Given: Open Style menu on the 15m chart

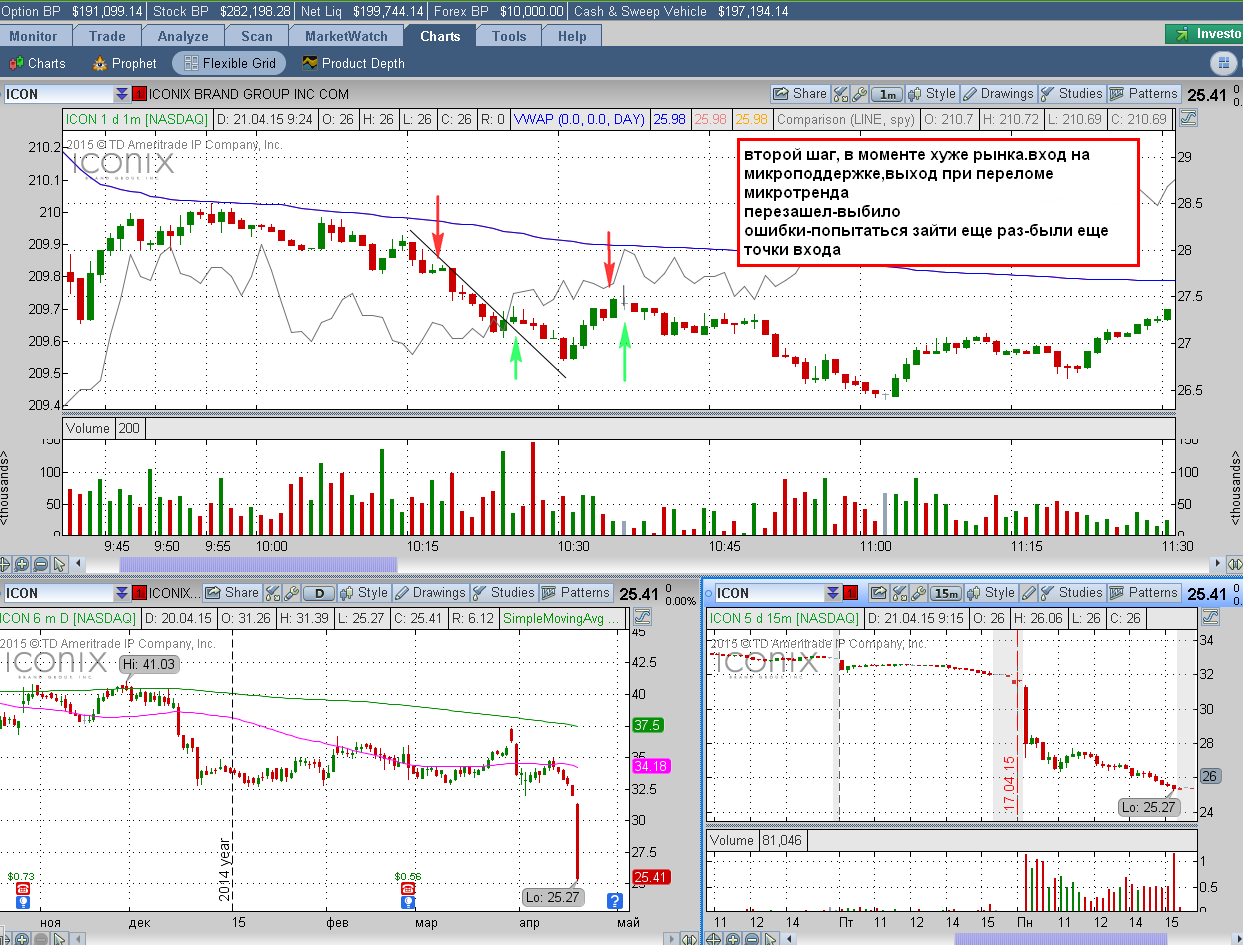Looking at the screenshot, I should tap(990, 593).
